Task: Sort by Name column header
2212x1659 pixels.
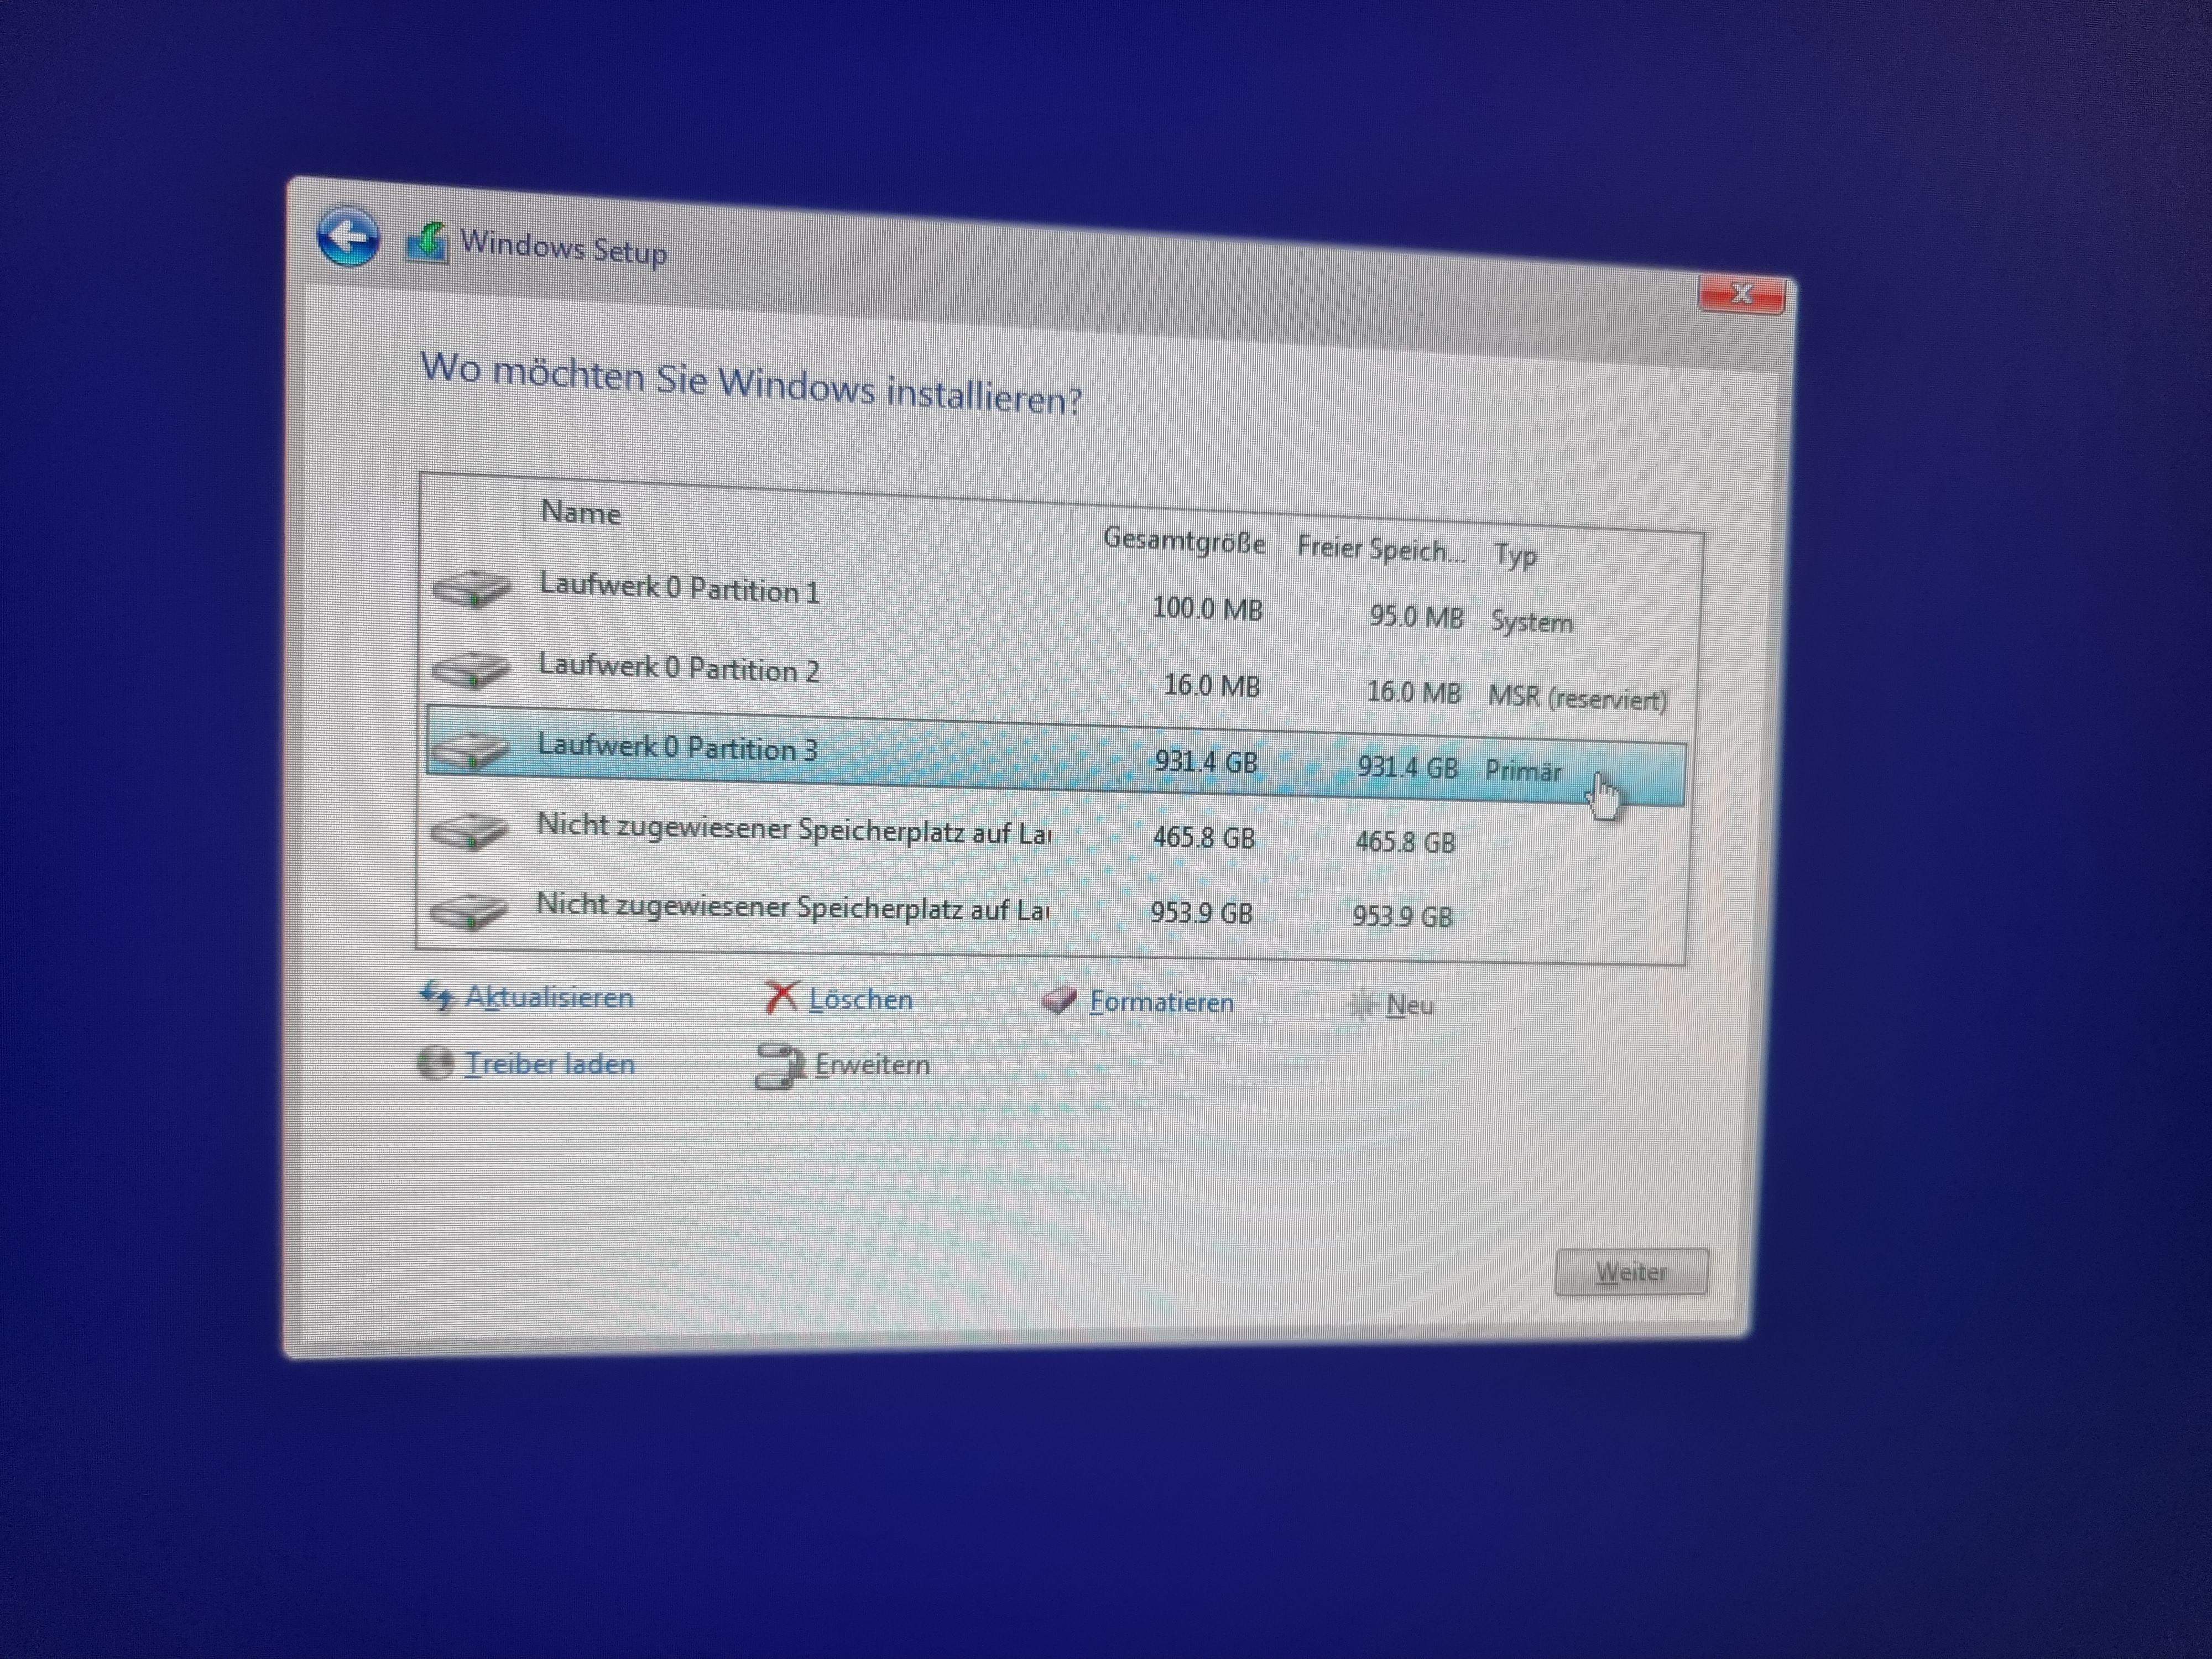Action: click(x=581, y=513)
